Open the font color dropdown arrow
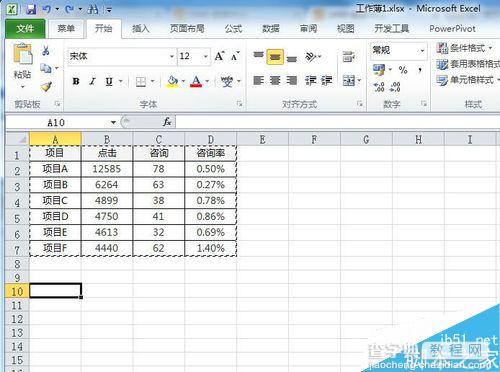 (x=207, y=81)
